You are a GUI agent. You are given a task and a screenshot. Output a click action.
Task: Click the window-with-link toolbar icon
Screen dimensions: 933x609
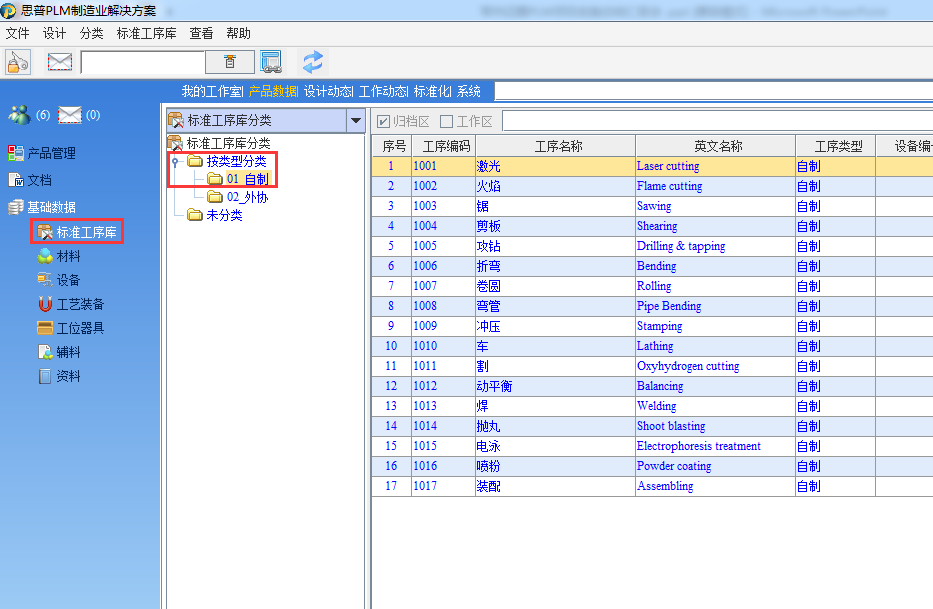[271, 62]
